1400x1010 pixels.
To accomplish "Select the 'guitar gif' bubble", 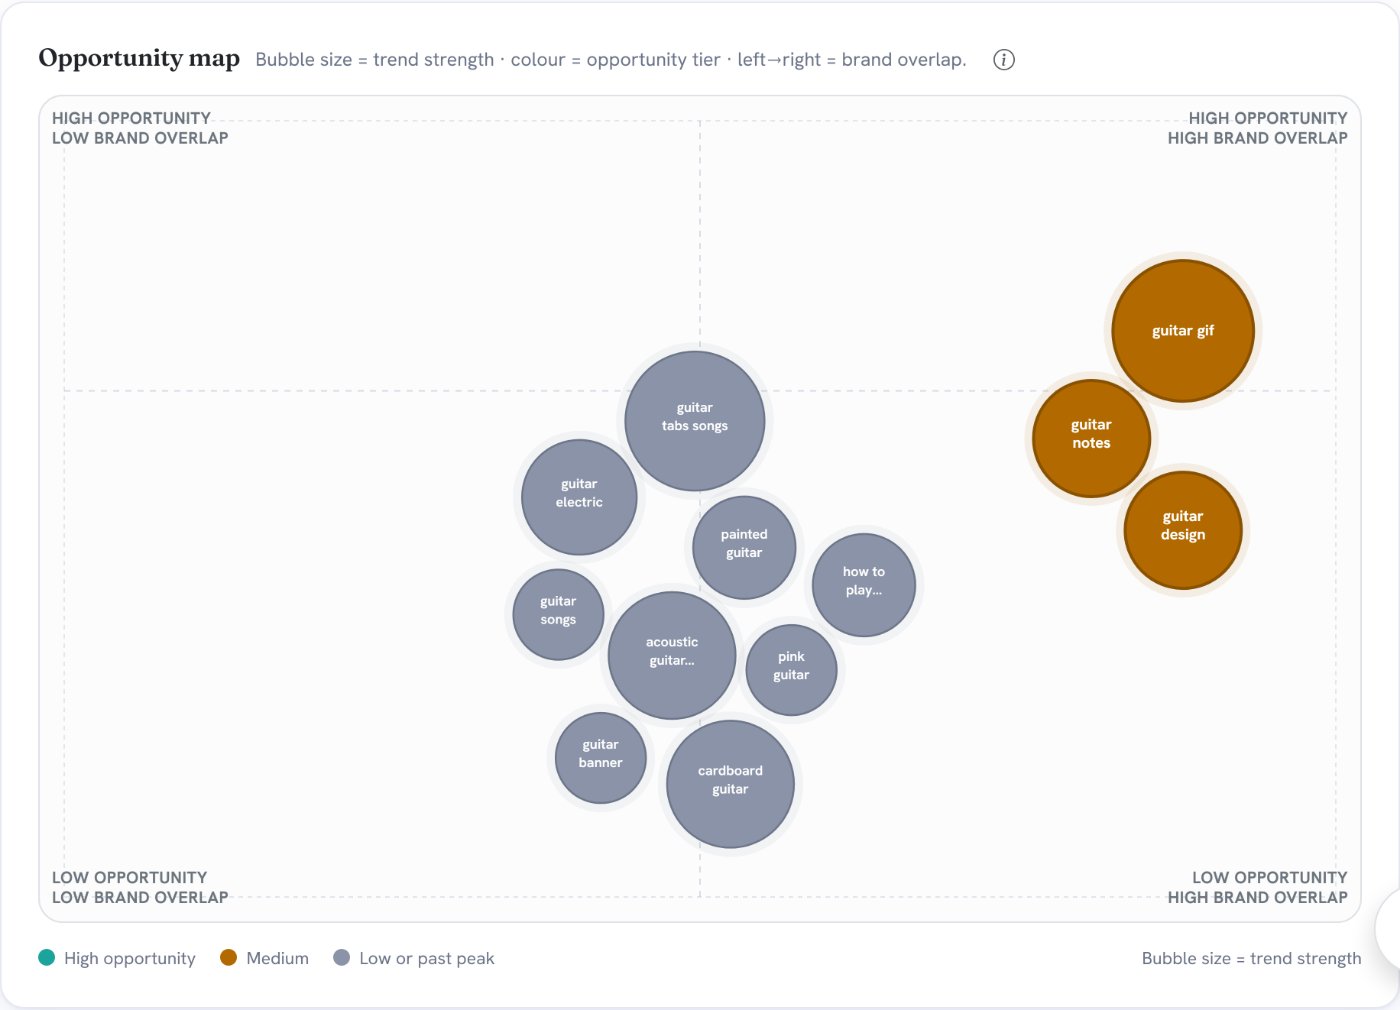I will click(1183, 331).
